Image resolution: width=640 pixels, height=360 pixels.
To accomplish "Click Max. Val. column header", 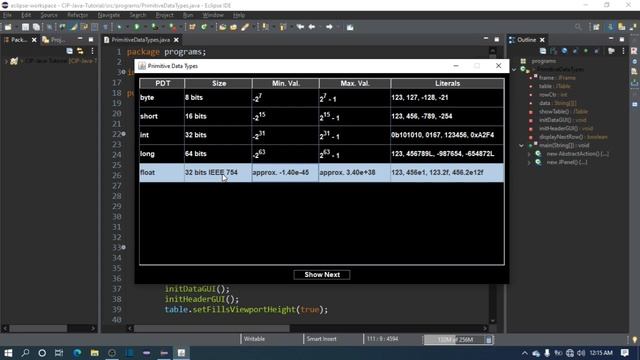I will coord(355,83).
